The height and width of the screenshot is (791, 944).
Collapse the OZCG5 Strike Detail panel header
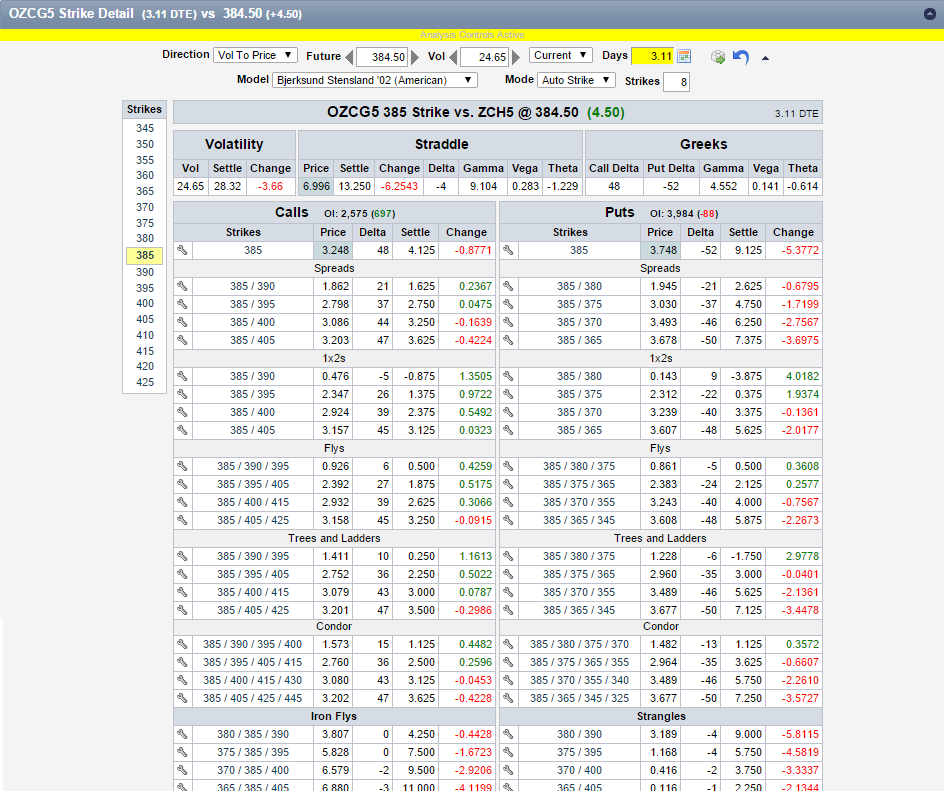click(x=930, y=14)
